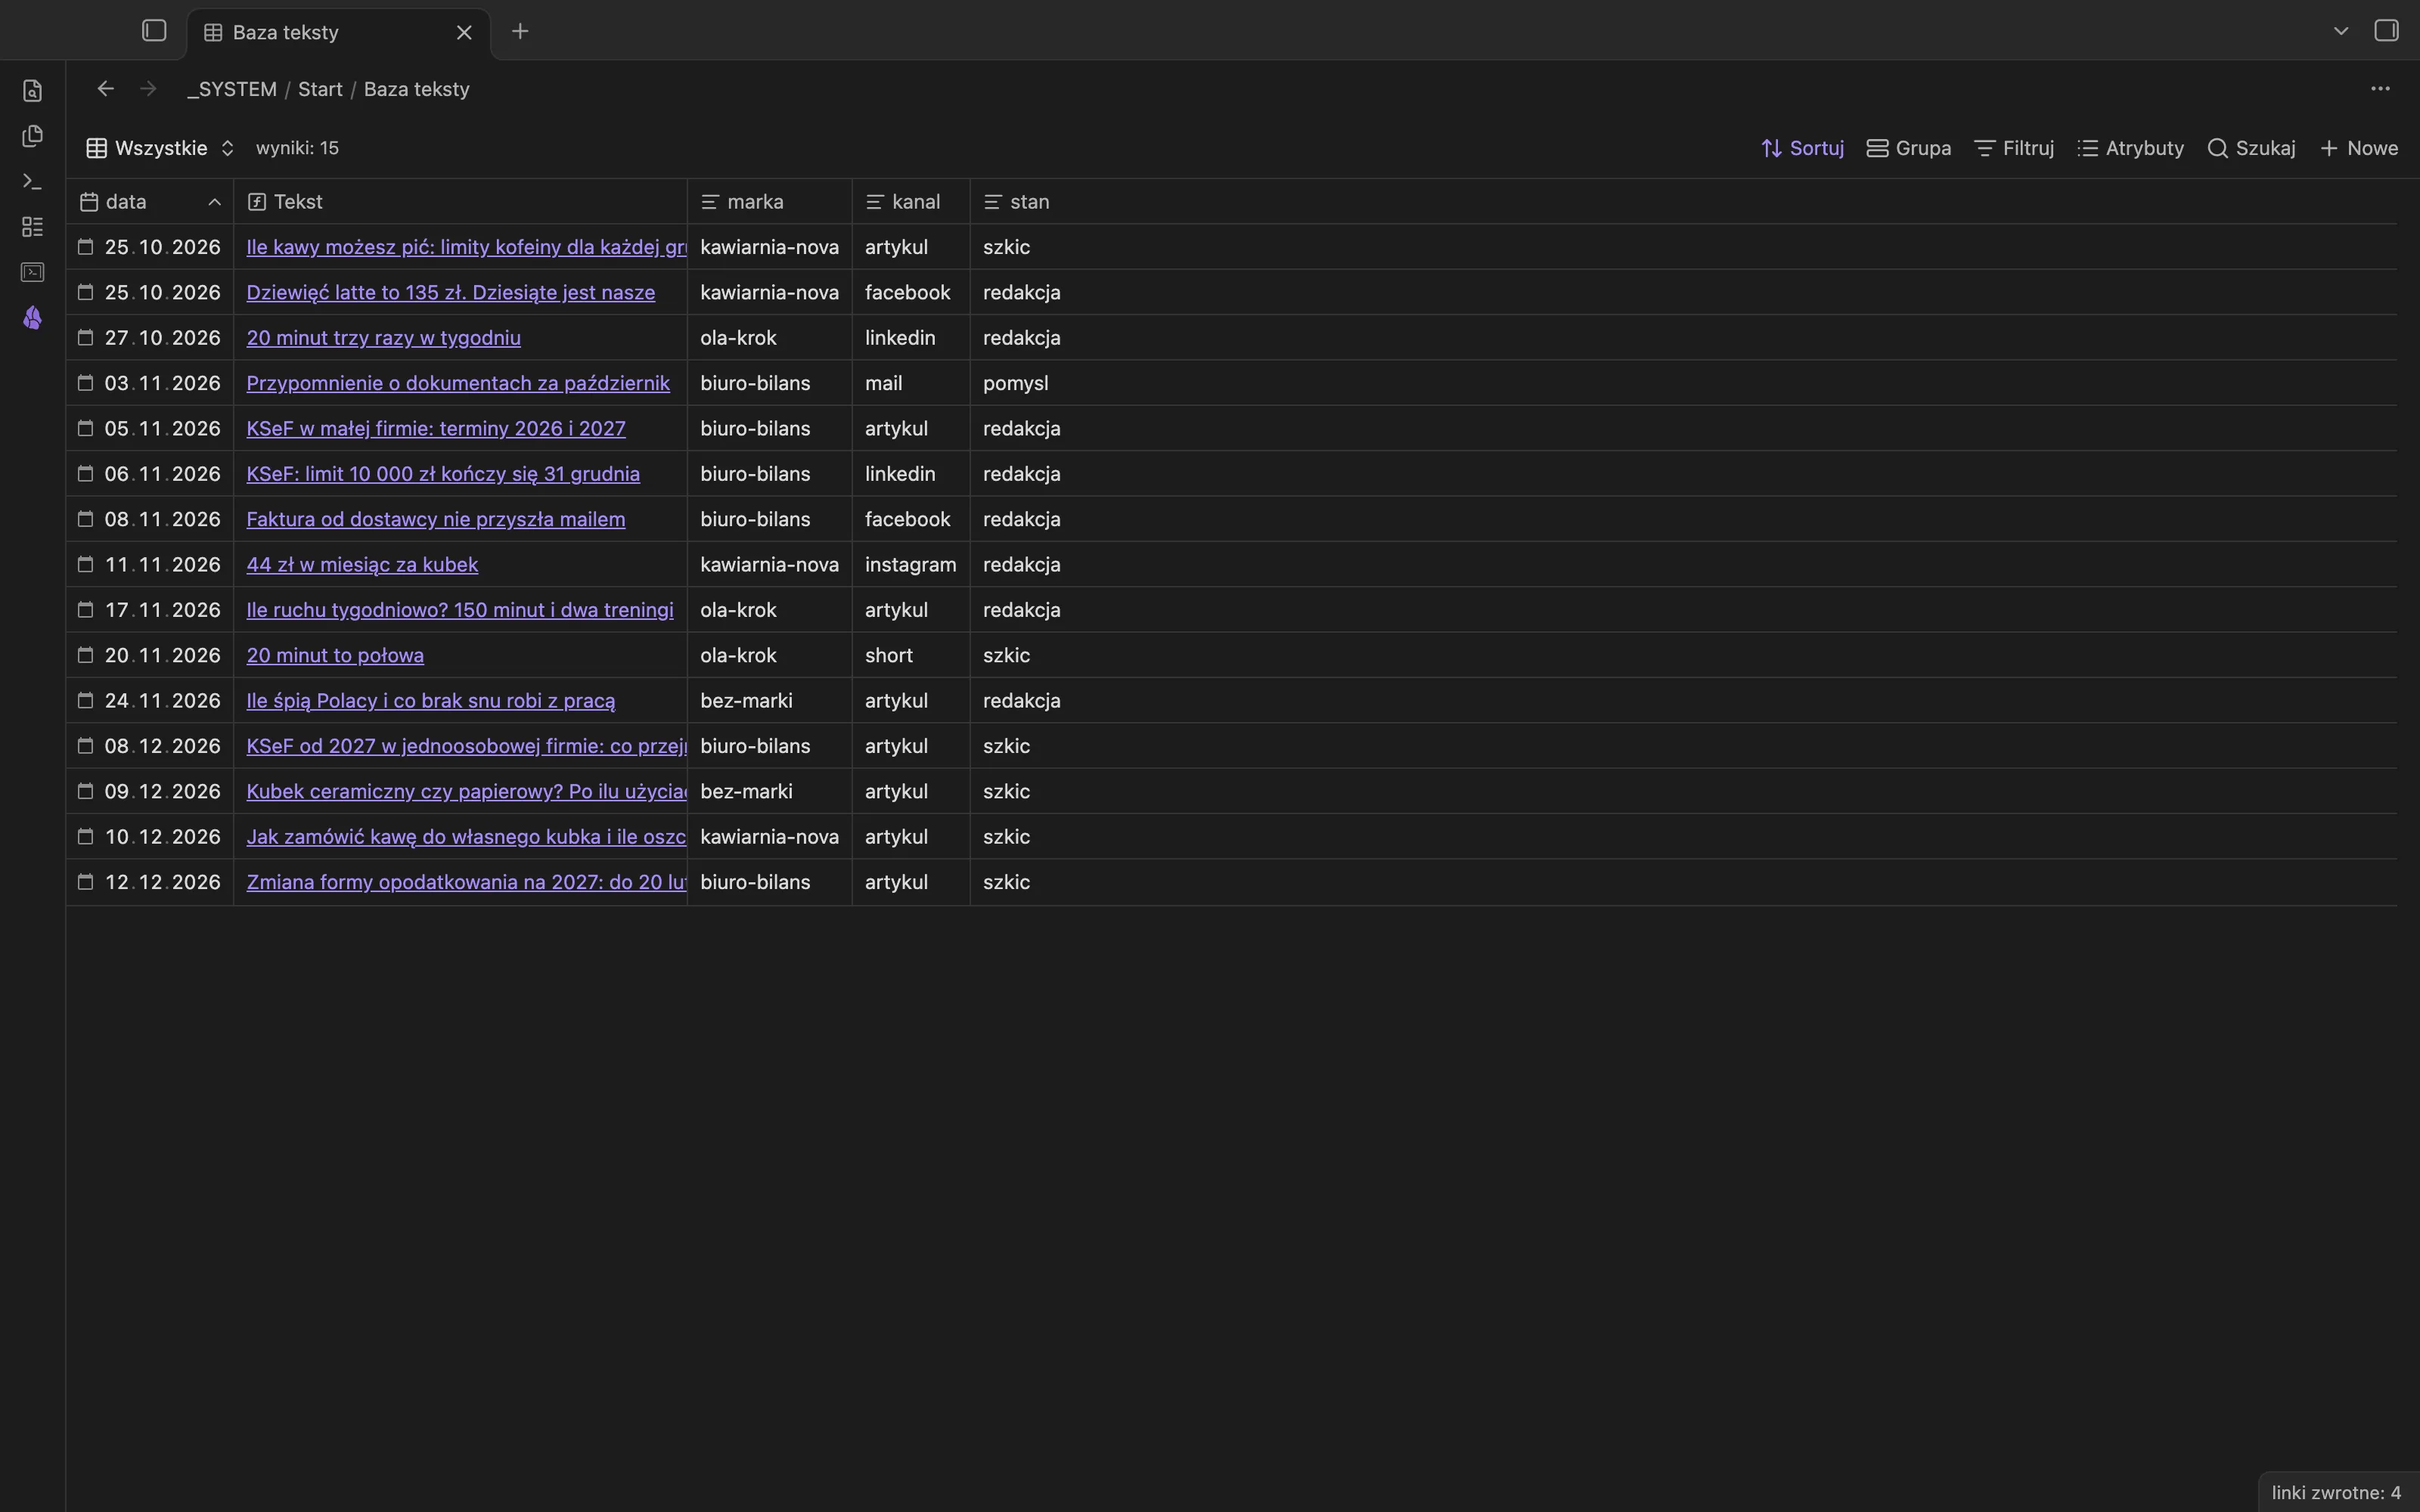Open the new tab plus button
The image size is (2420, 1512).
click(520, 31)
